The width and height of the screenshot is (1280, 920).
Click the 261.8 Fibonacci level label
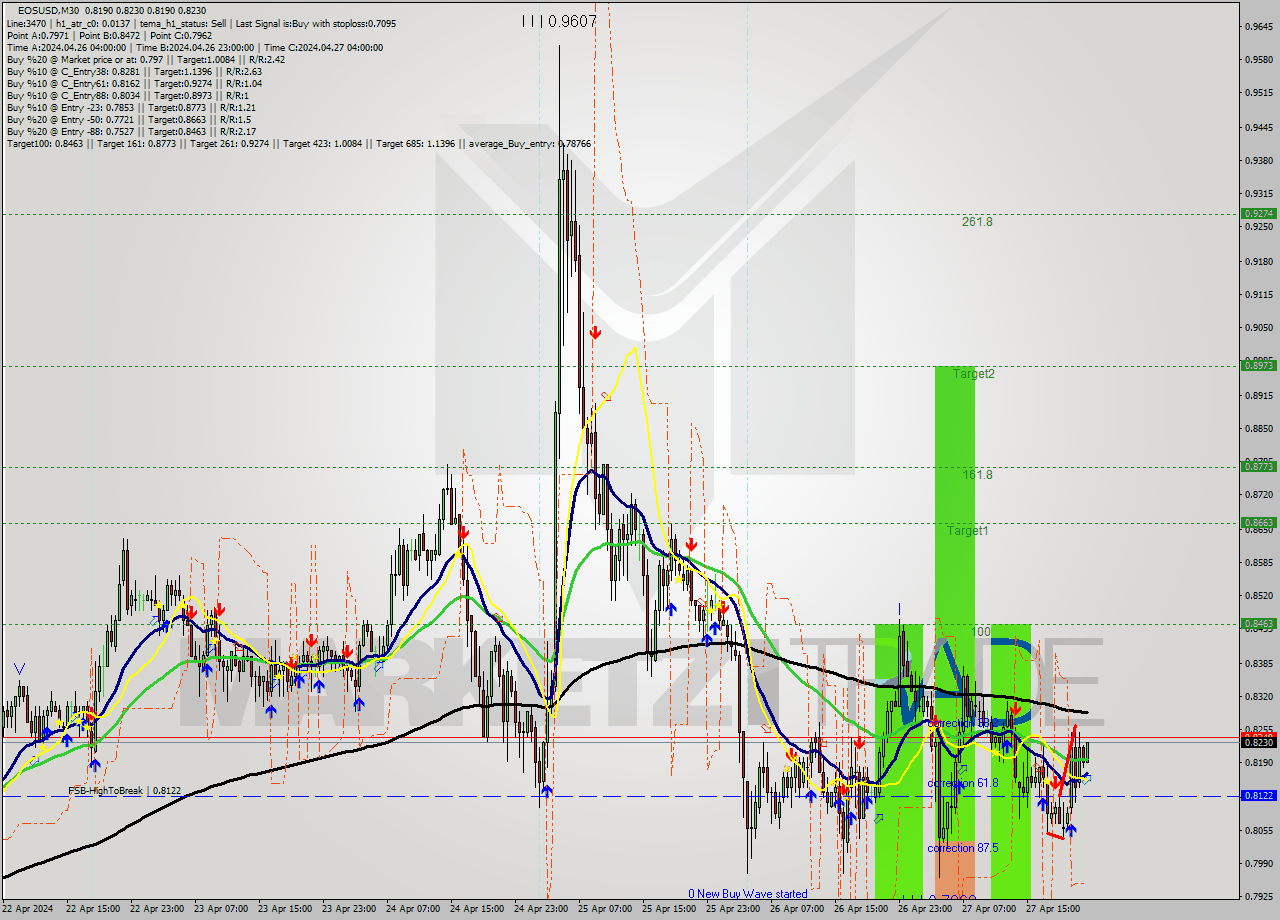977,222
